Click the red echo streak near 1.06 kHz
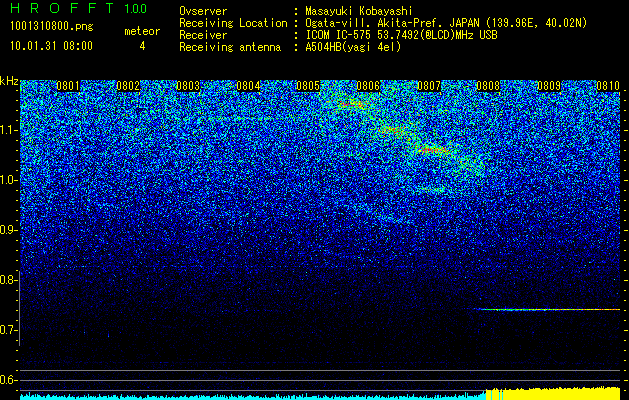 point(432,150)
